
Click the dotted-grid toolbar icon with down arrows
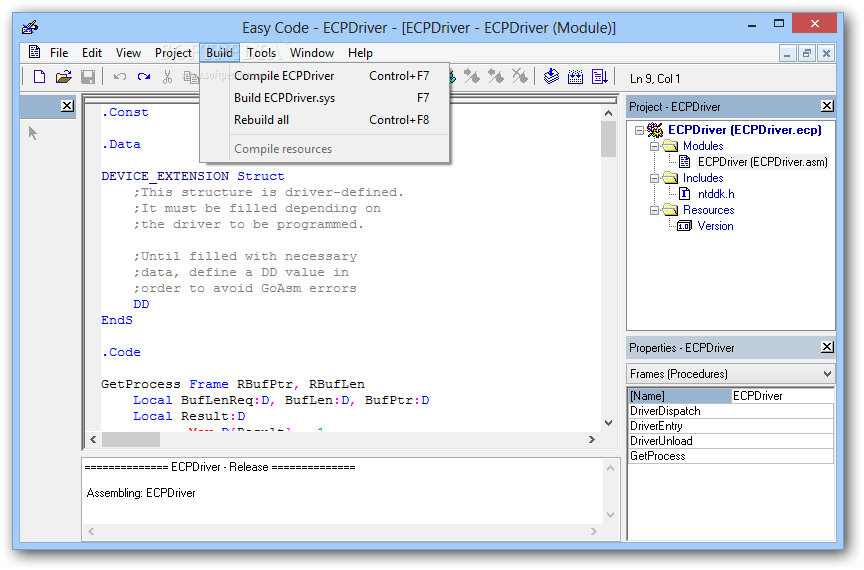[575, 77]
